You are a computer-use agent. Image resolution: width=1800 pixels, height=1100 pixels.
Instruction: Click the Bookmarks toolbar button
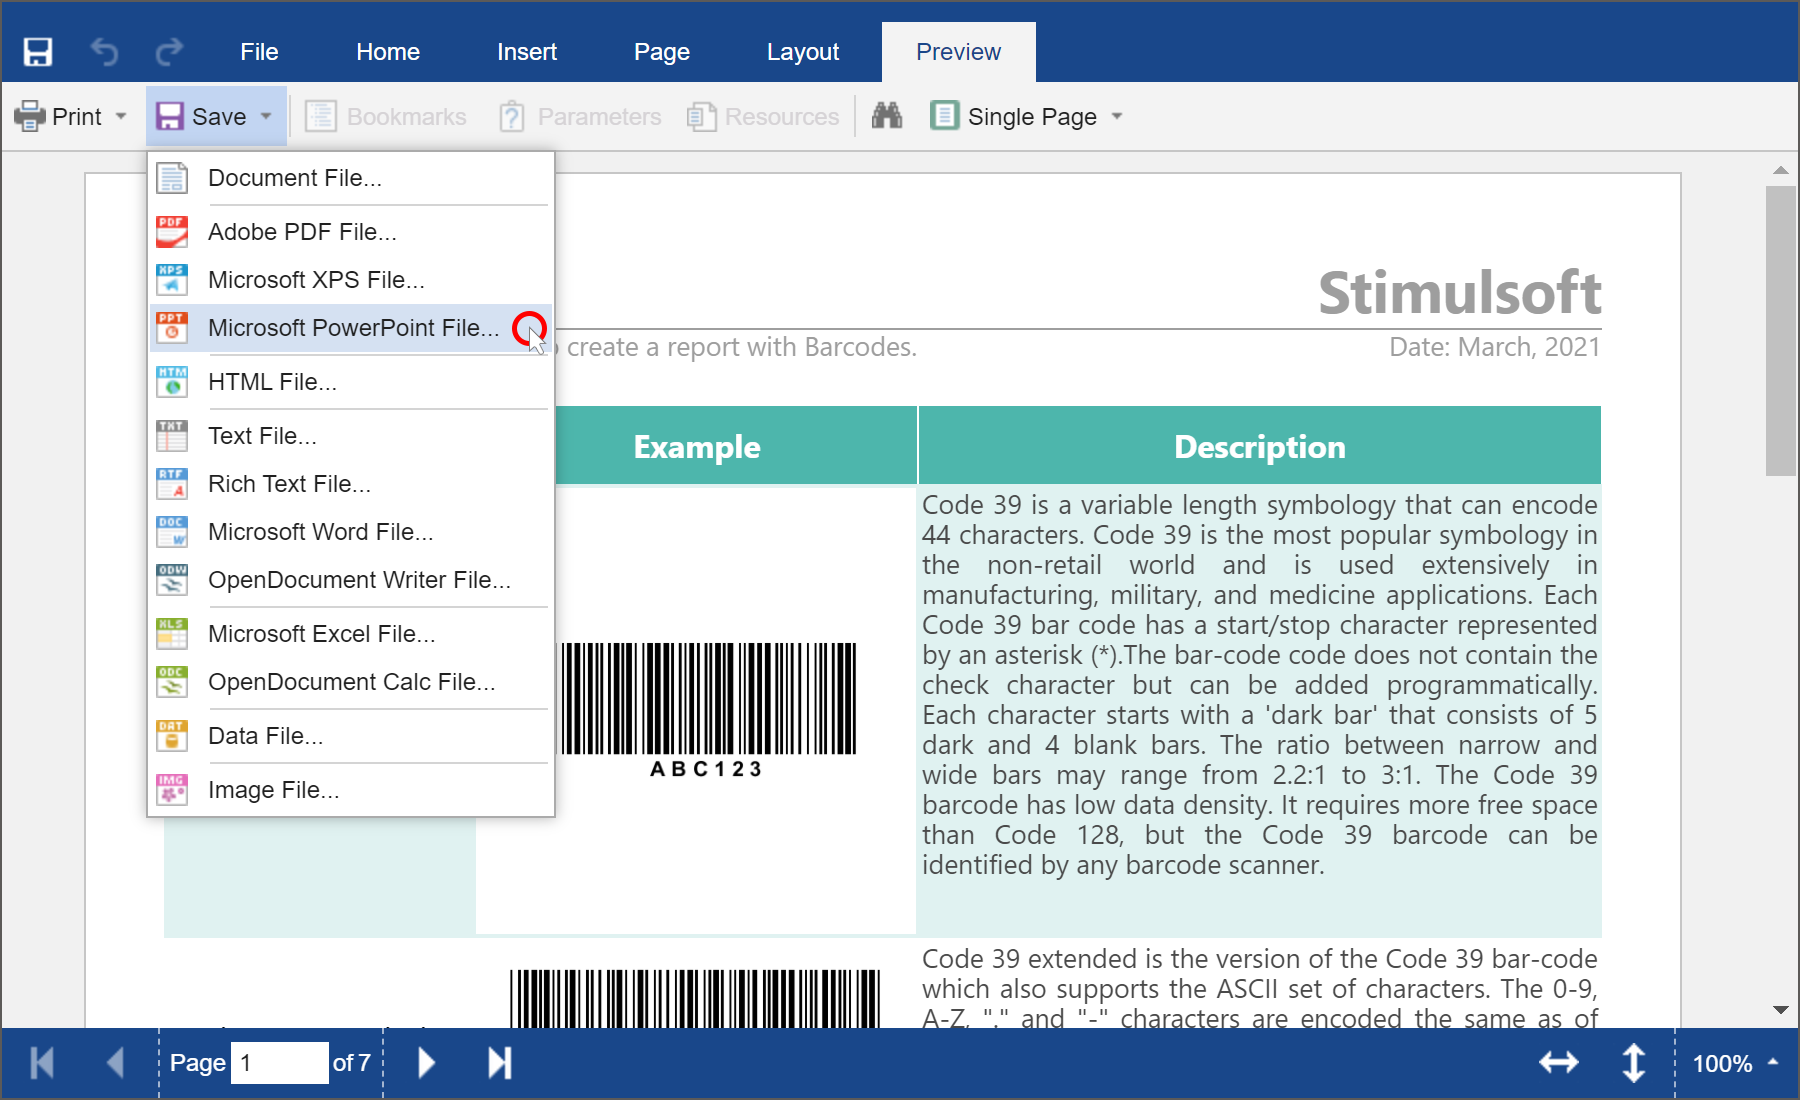click(385, 117)
